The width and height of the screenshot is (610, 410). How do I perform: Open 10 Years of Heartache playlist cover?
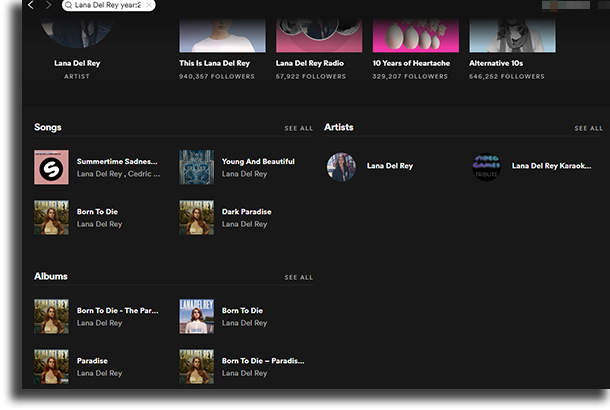click(415, 35)
